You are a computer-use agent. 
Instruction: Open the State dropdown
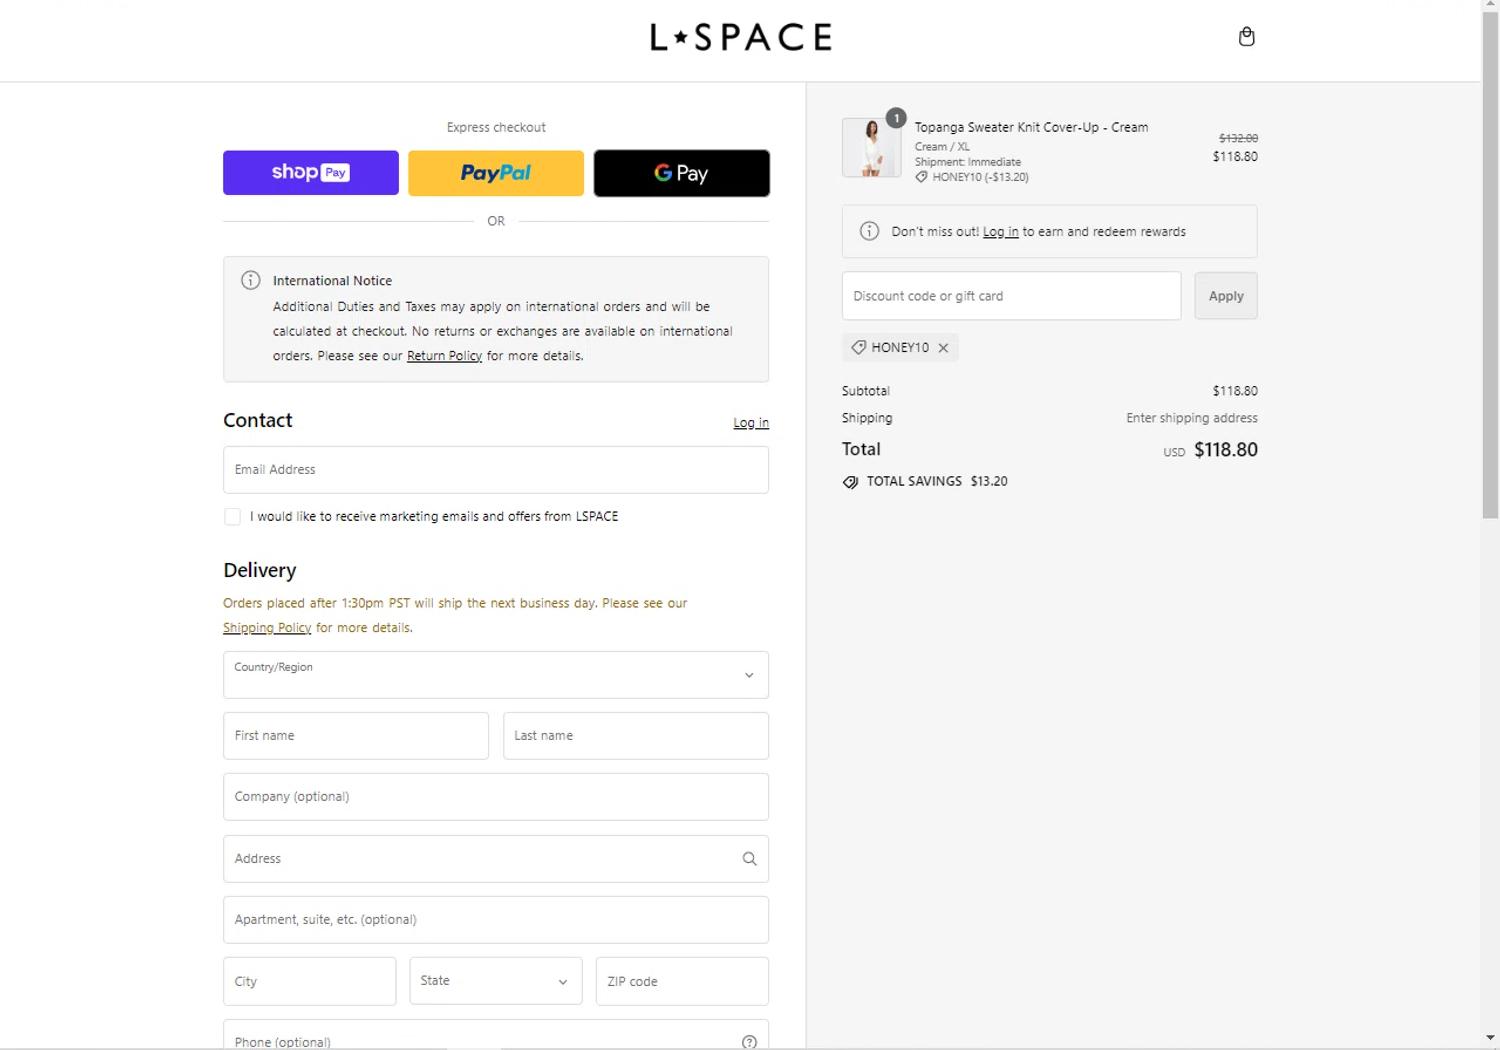[x=496, y=981]
